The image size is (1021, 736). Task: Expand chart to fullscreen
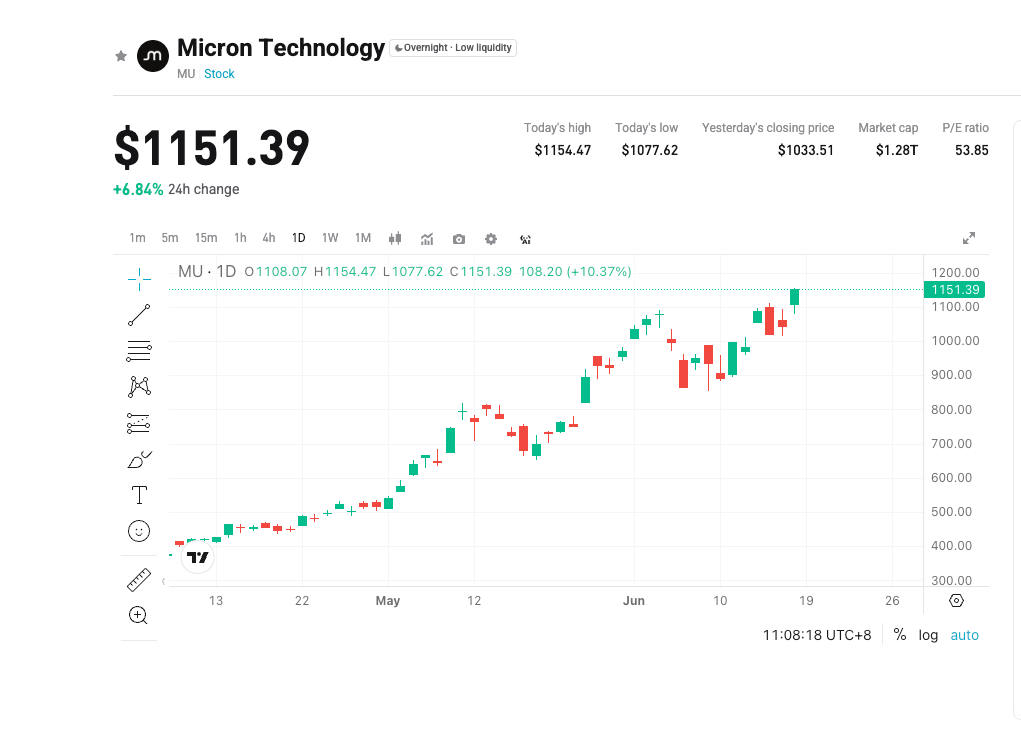[969, 238]
